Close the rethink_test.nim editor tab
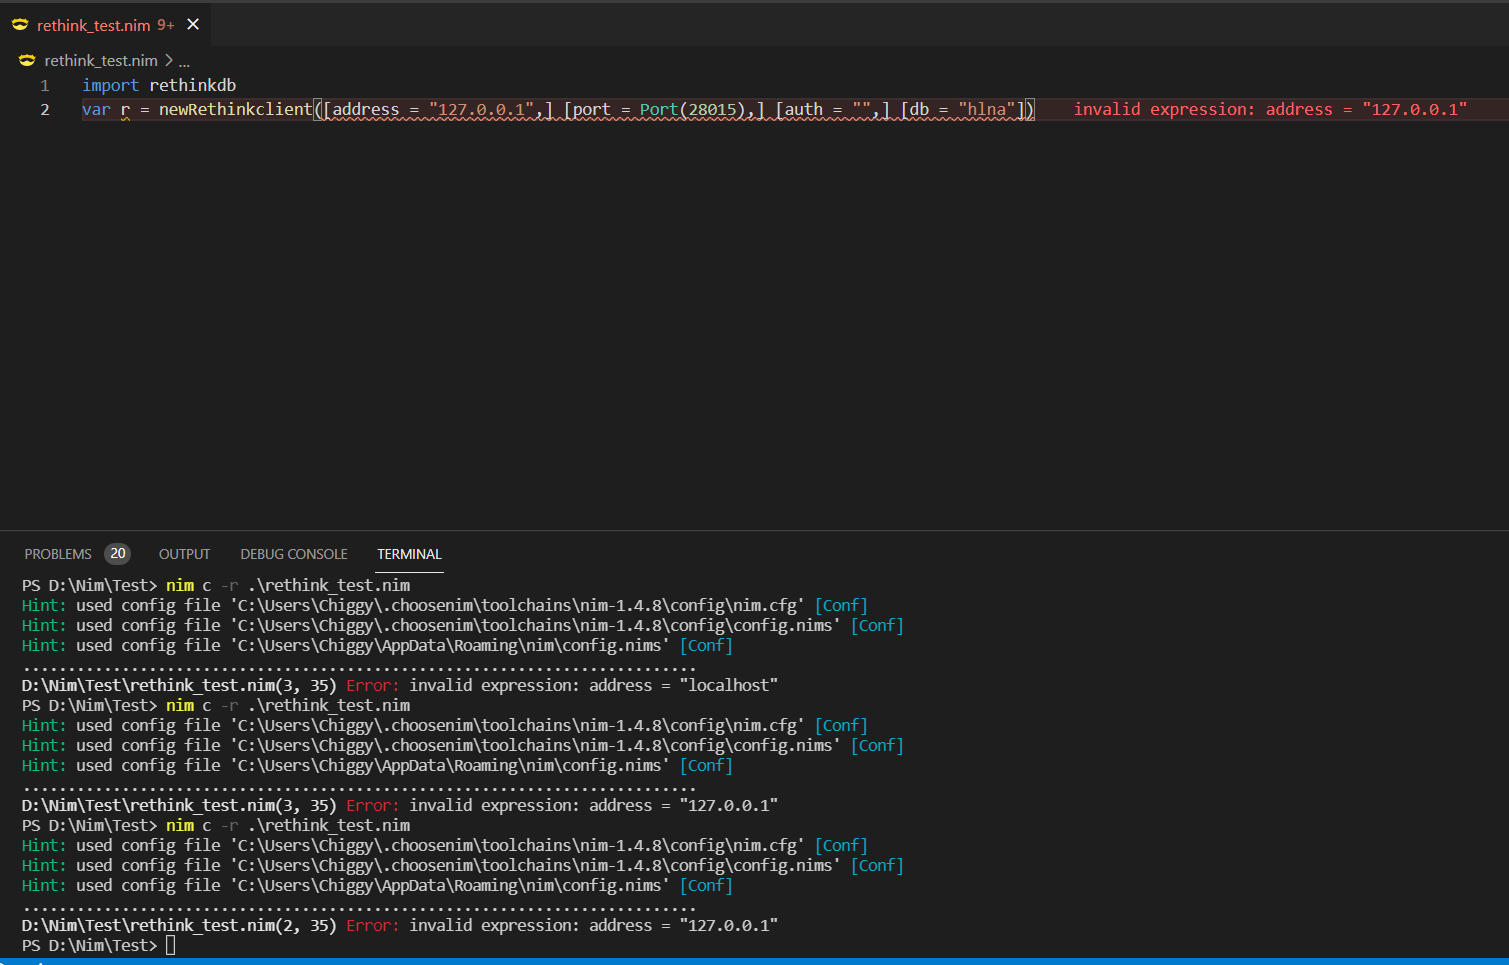 pyautogui.click(x=192, y=25)
